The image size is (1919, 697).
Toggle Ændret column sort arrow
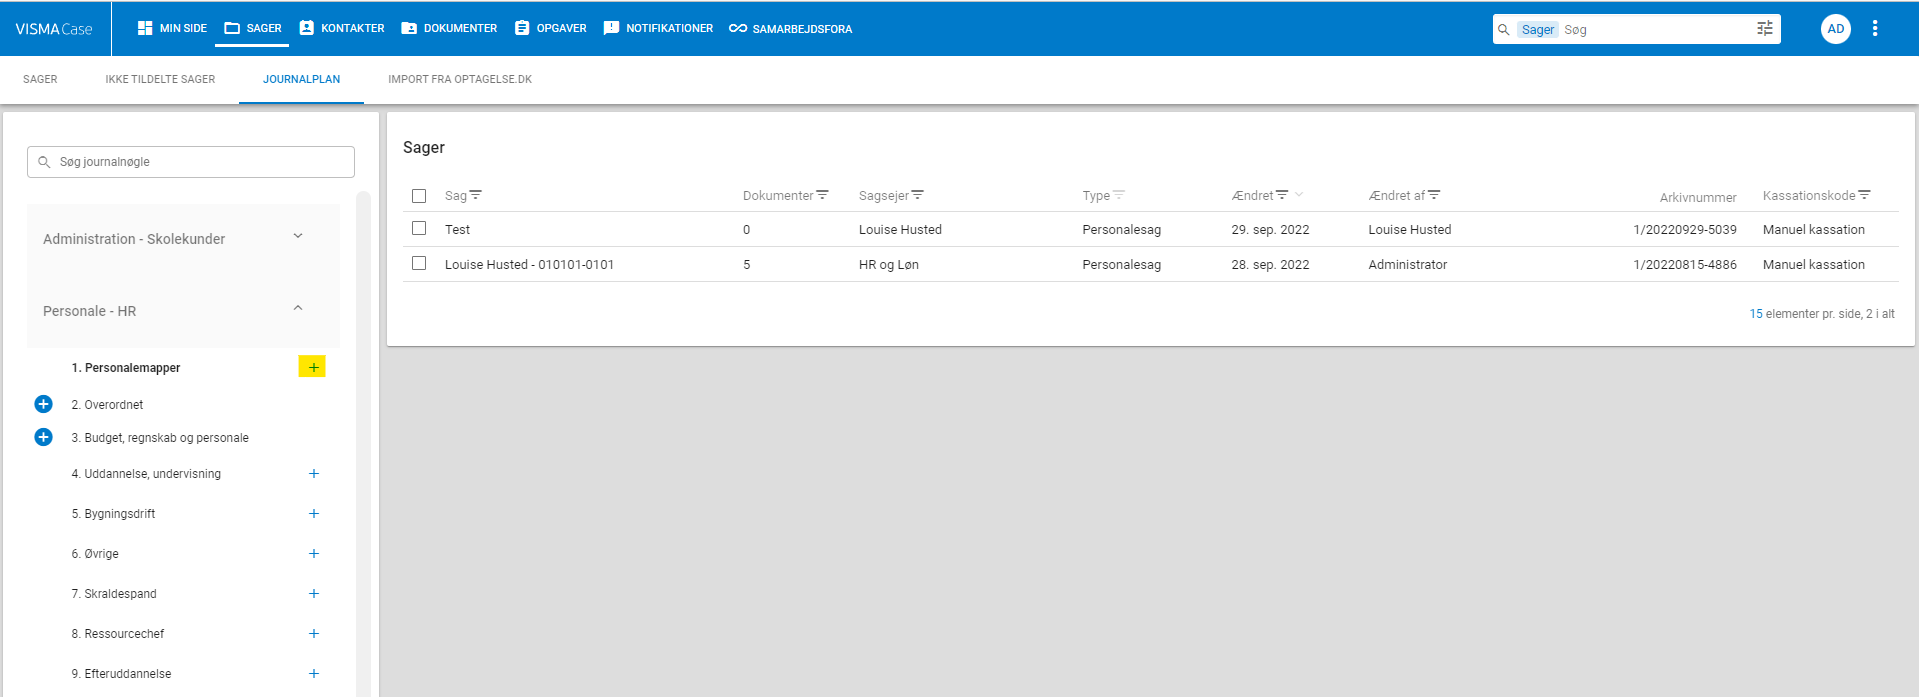[1299, 195]
